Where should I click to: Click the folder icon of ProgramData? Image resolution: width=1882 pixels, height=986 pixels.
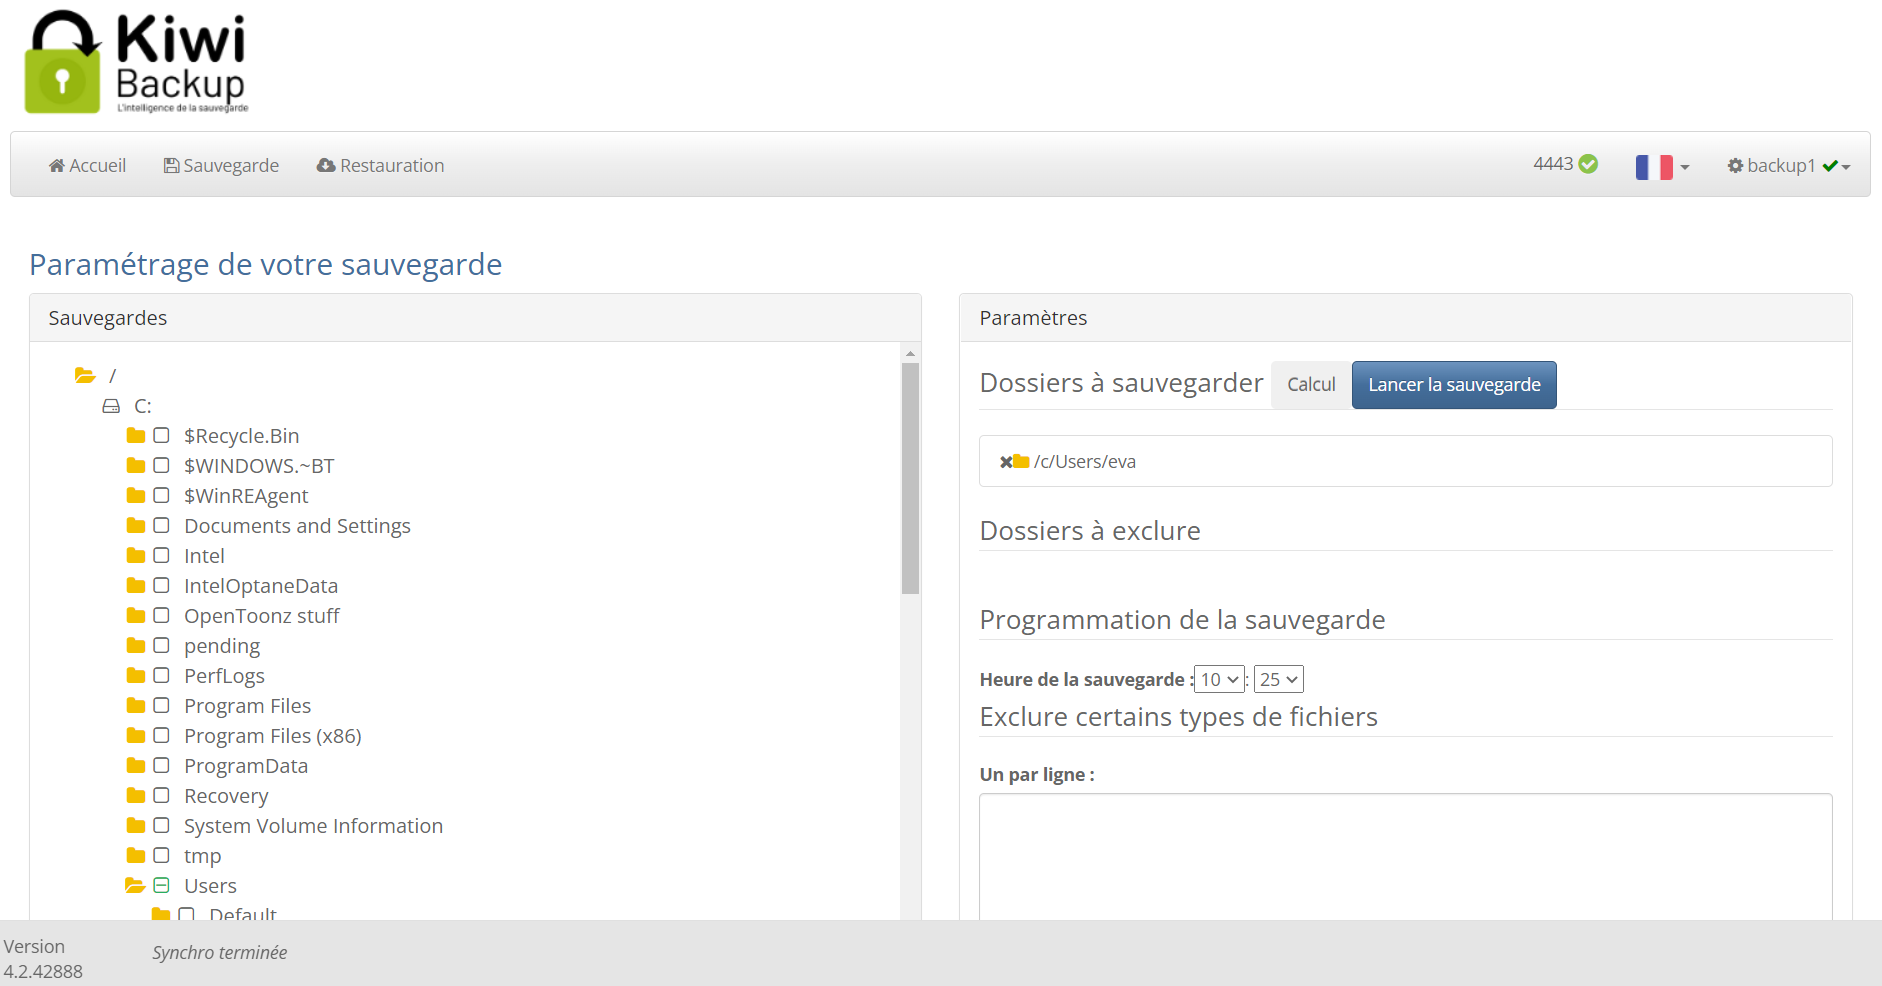136,766
